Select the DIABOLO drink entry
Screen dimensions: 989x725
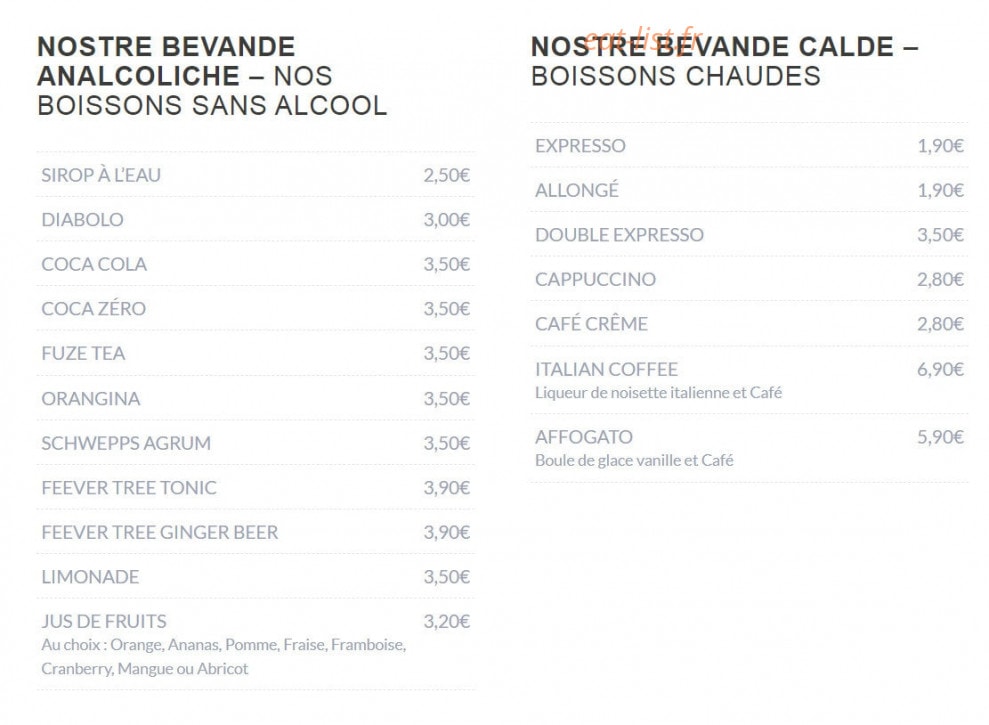pyautogui.click(x=255, y=220)
